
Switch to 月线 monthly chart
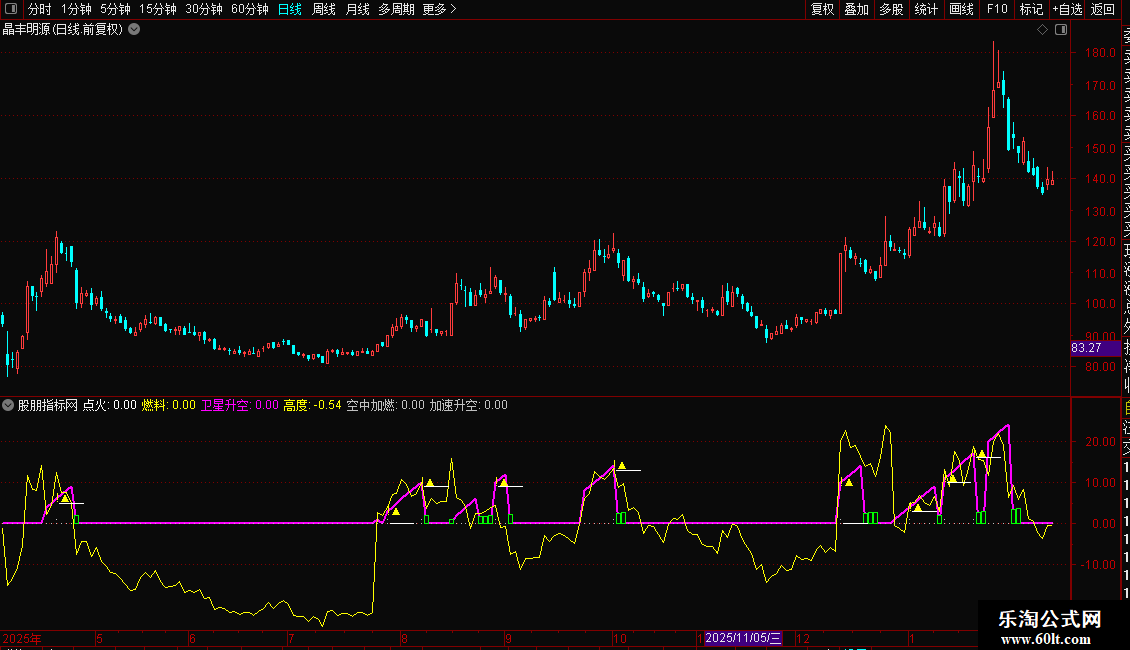(357, 9)
